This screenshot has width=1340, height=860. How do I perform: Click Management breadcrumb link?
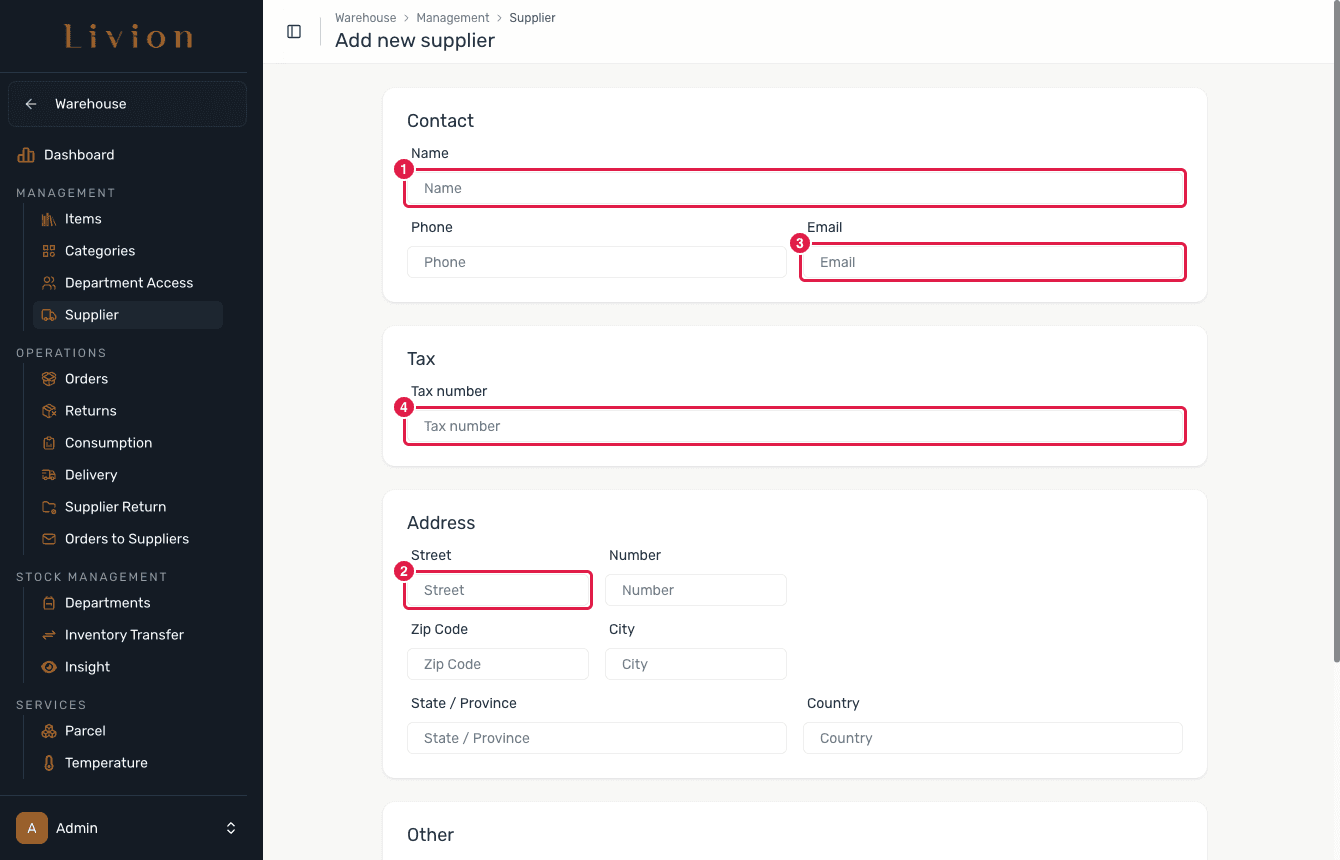453,18
